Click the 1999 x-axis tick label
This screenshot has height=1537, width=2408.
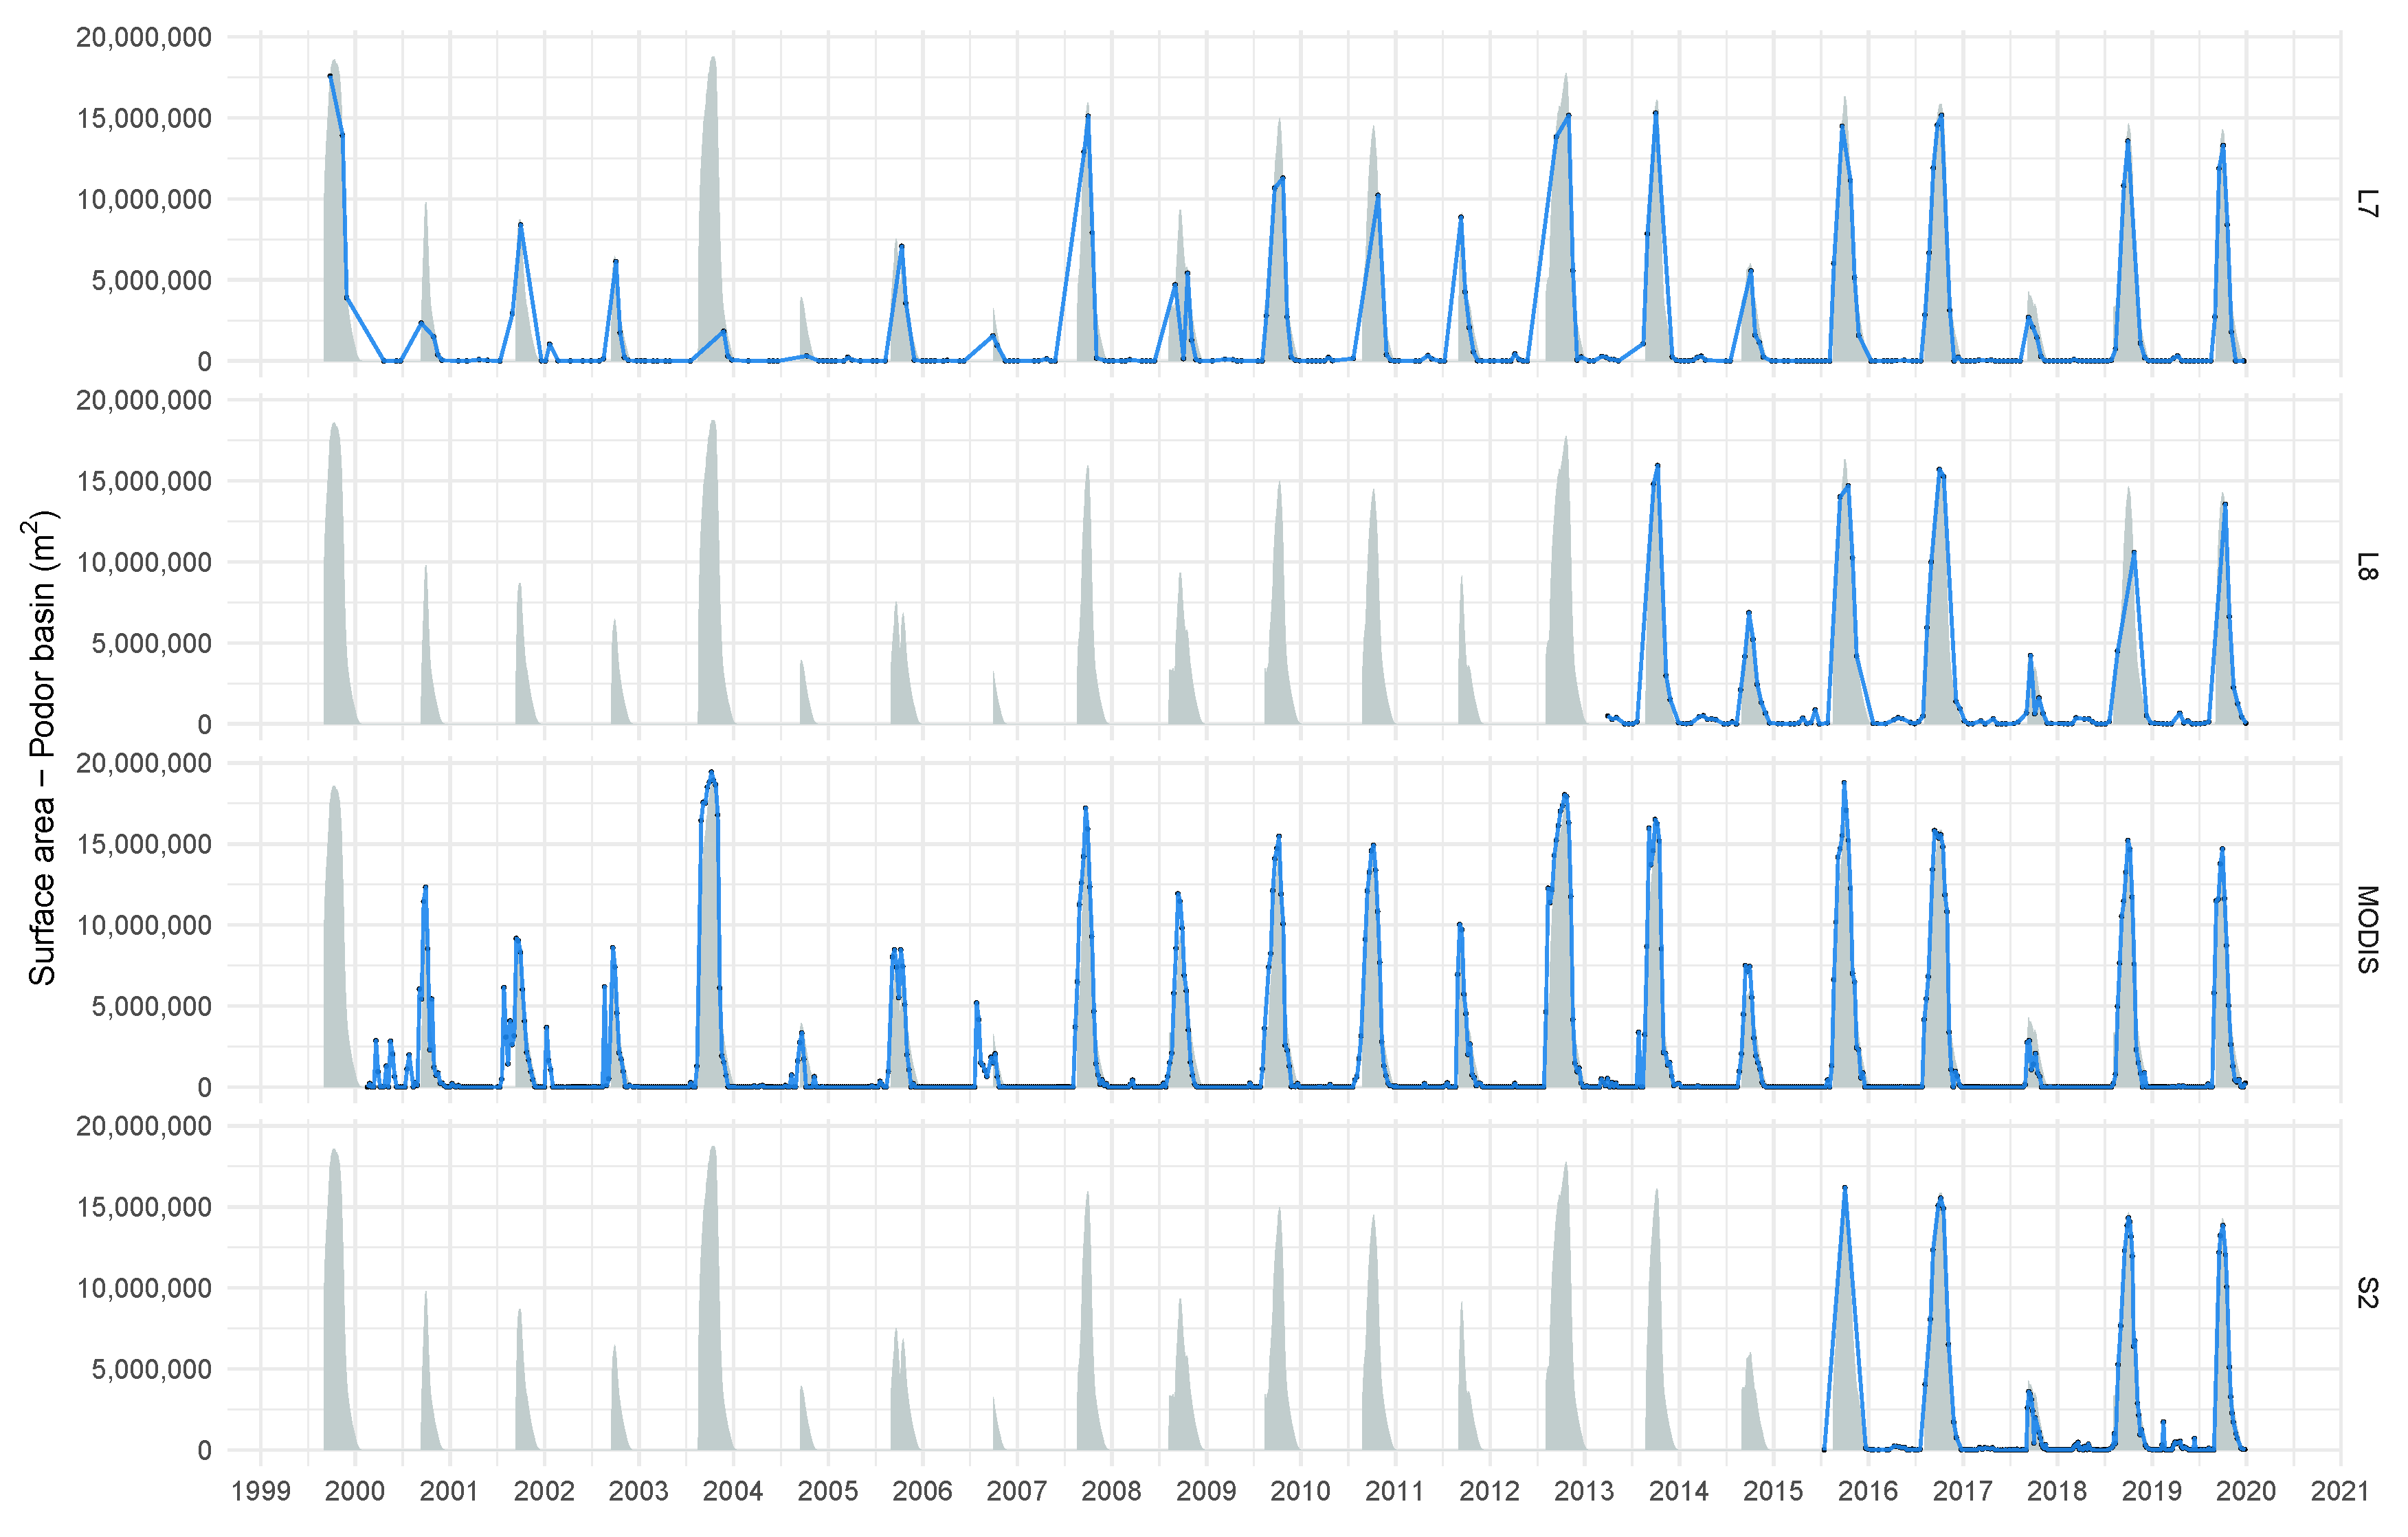click(261, 1491)
